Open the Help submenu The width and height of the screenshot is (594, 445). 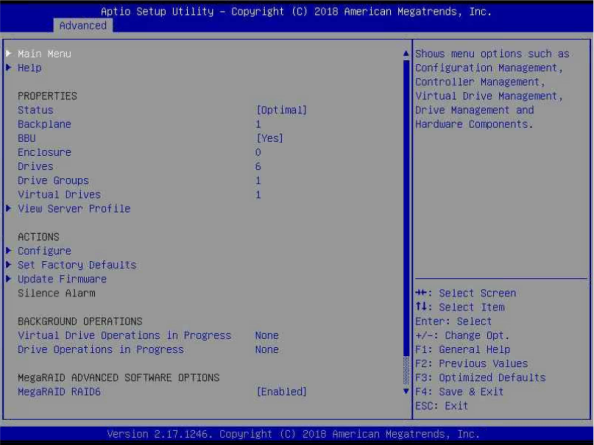pyautogui.click(x=30, y=68)
